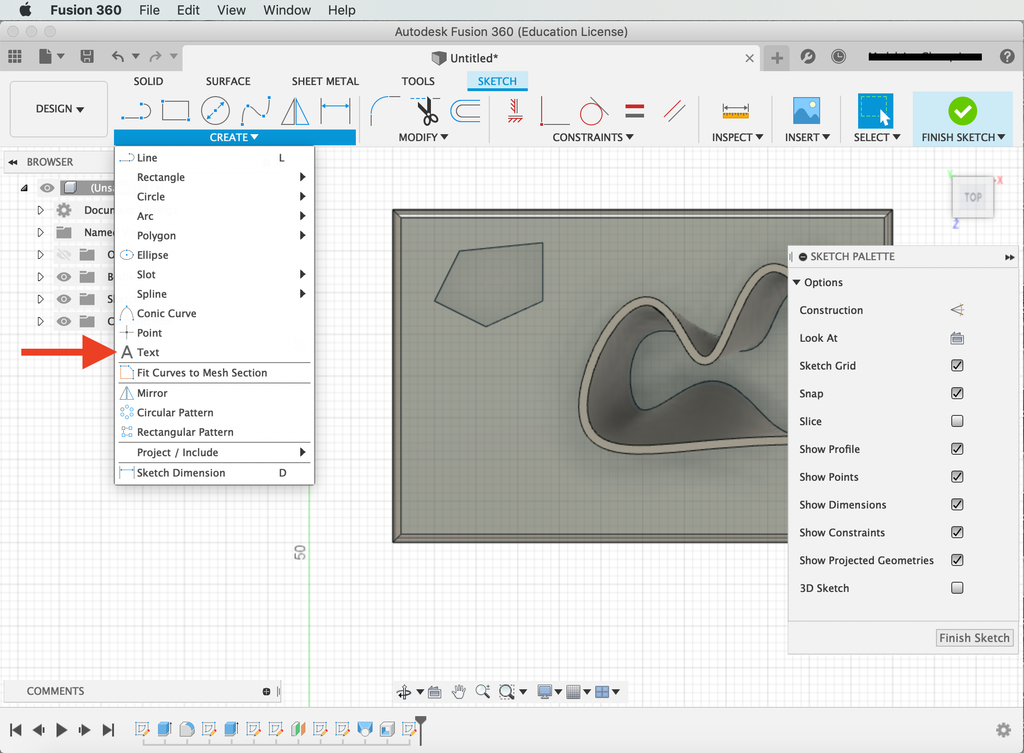Expand the Document Settings tree node
The height and width of the screenshot is (753, 1024).
tap(40, 210)
